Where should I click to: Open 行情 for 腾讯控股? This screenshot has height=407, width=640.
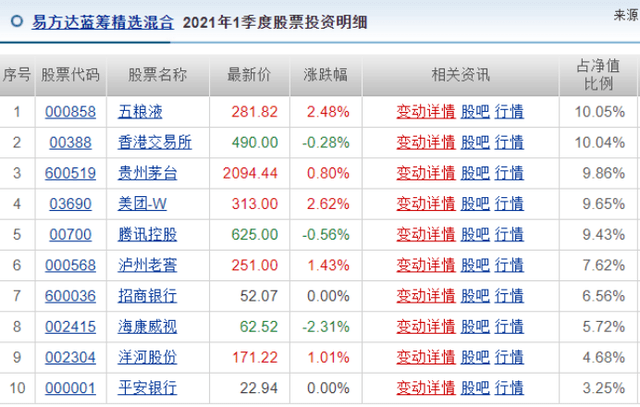tap(509, 235)
